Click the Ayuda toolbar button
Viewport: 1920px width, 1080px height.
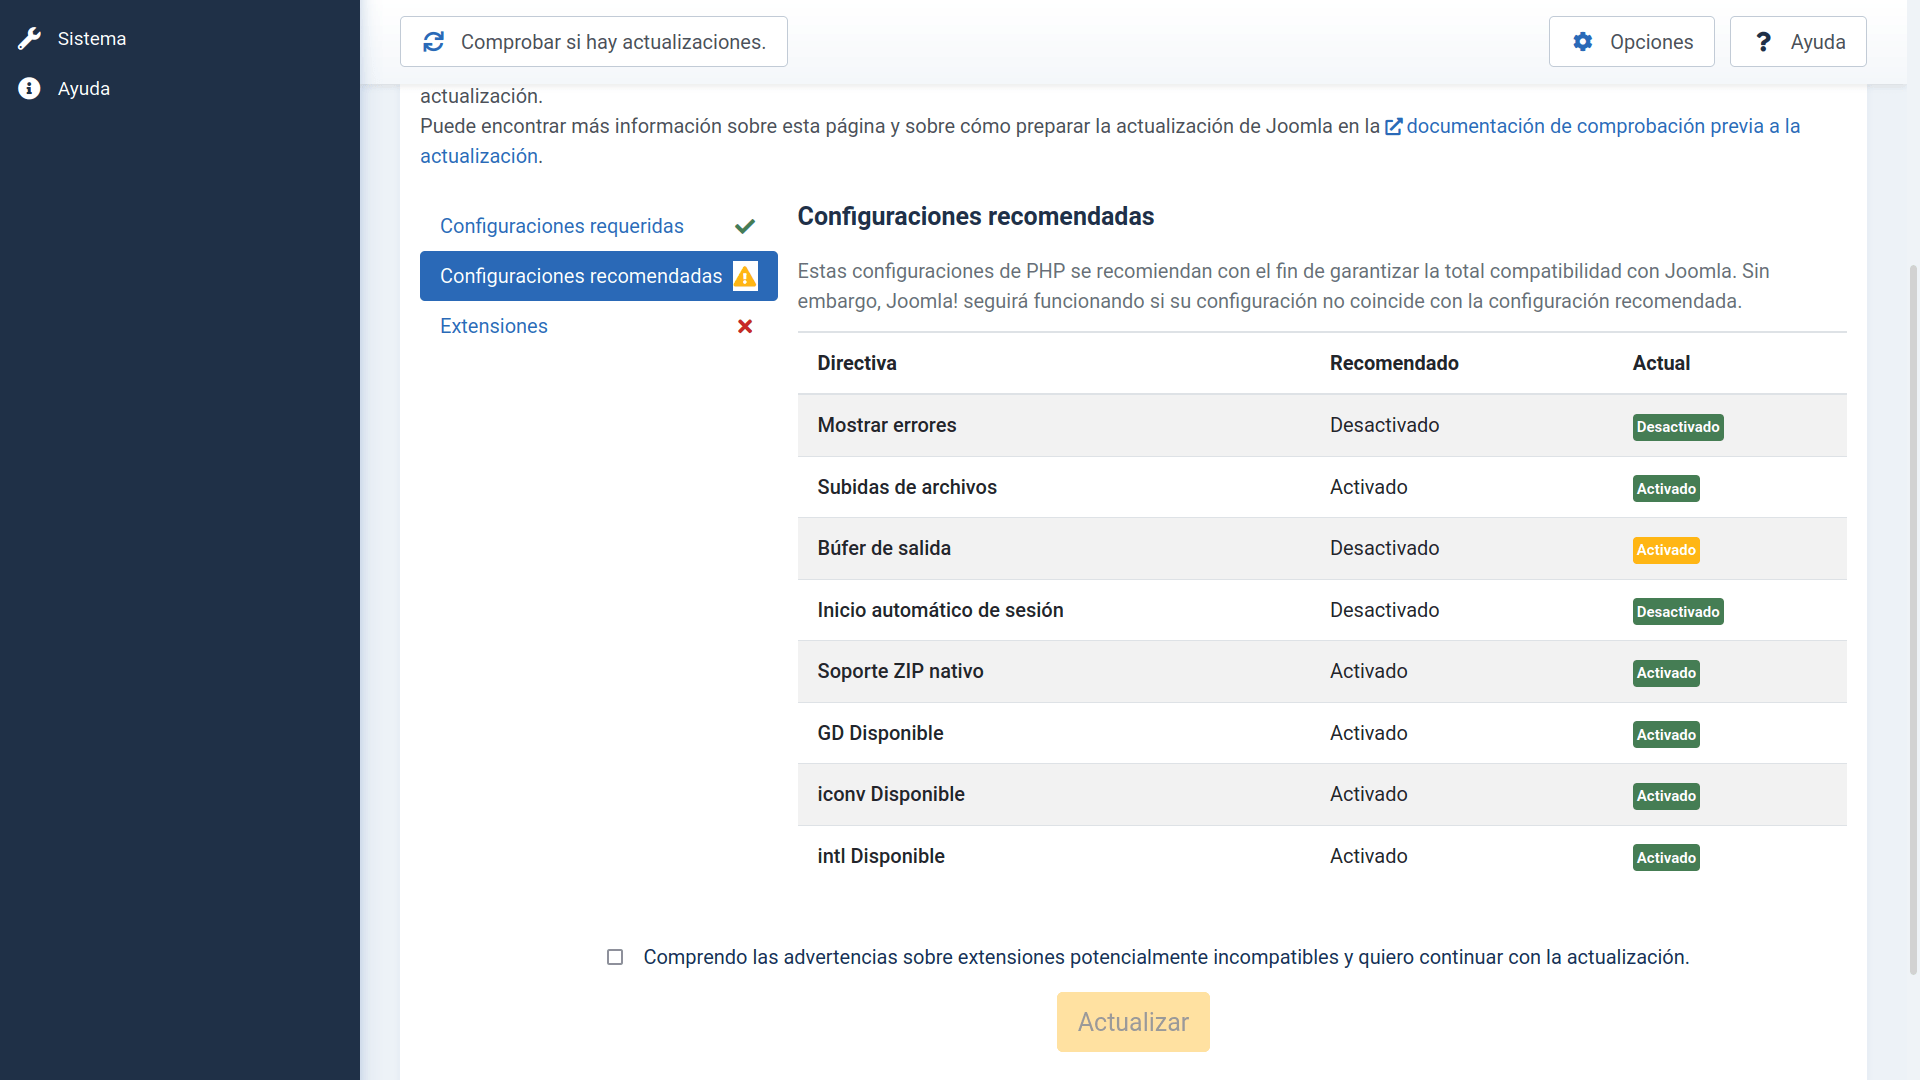coord(1798,42)
